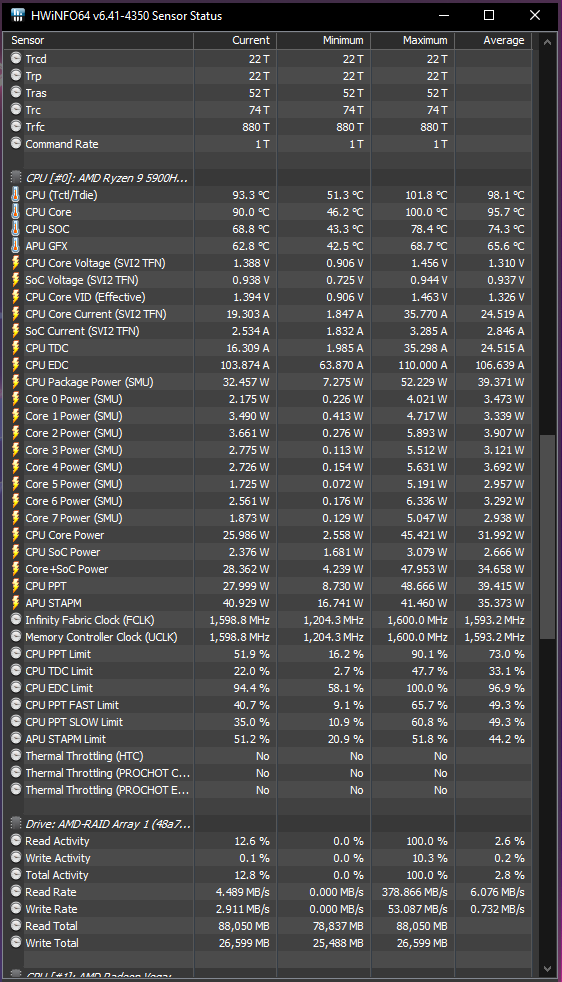Image resolution: width=562 pixels, height=982 pixels.
Task: Click the Current column header
Action: click(235, 40)
